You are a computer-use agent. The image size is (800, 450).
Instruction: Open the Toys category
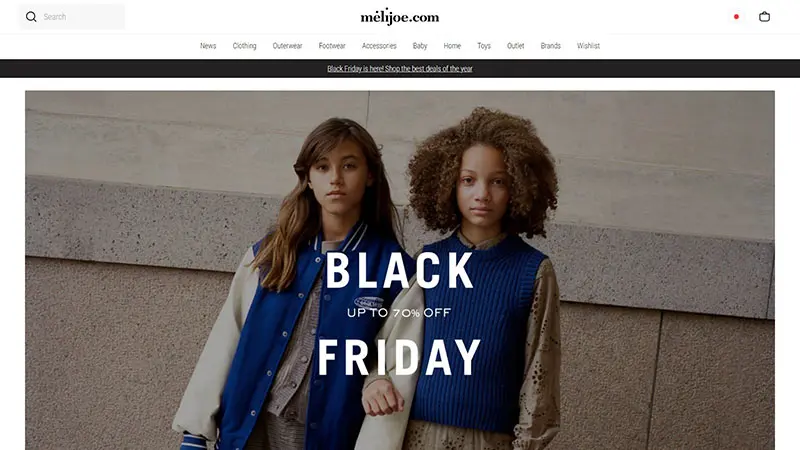pyautogui.click(x=484, y=46)
